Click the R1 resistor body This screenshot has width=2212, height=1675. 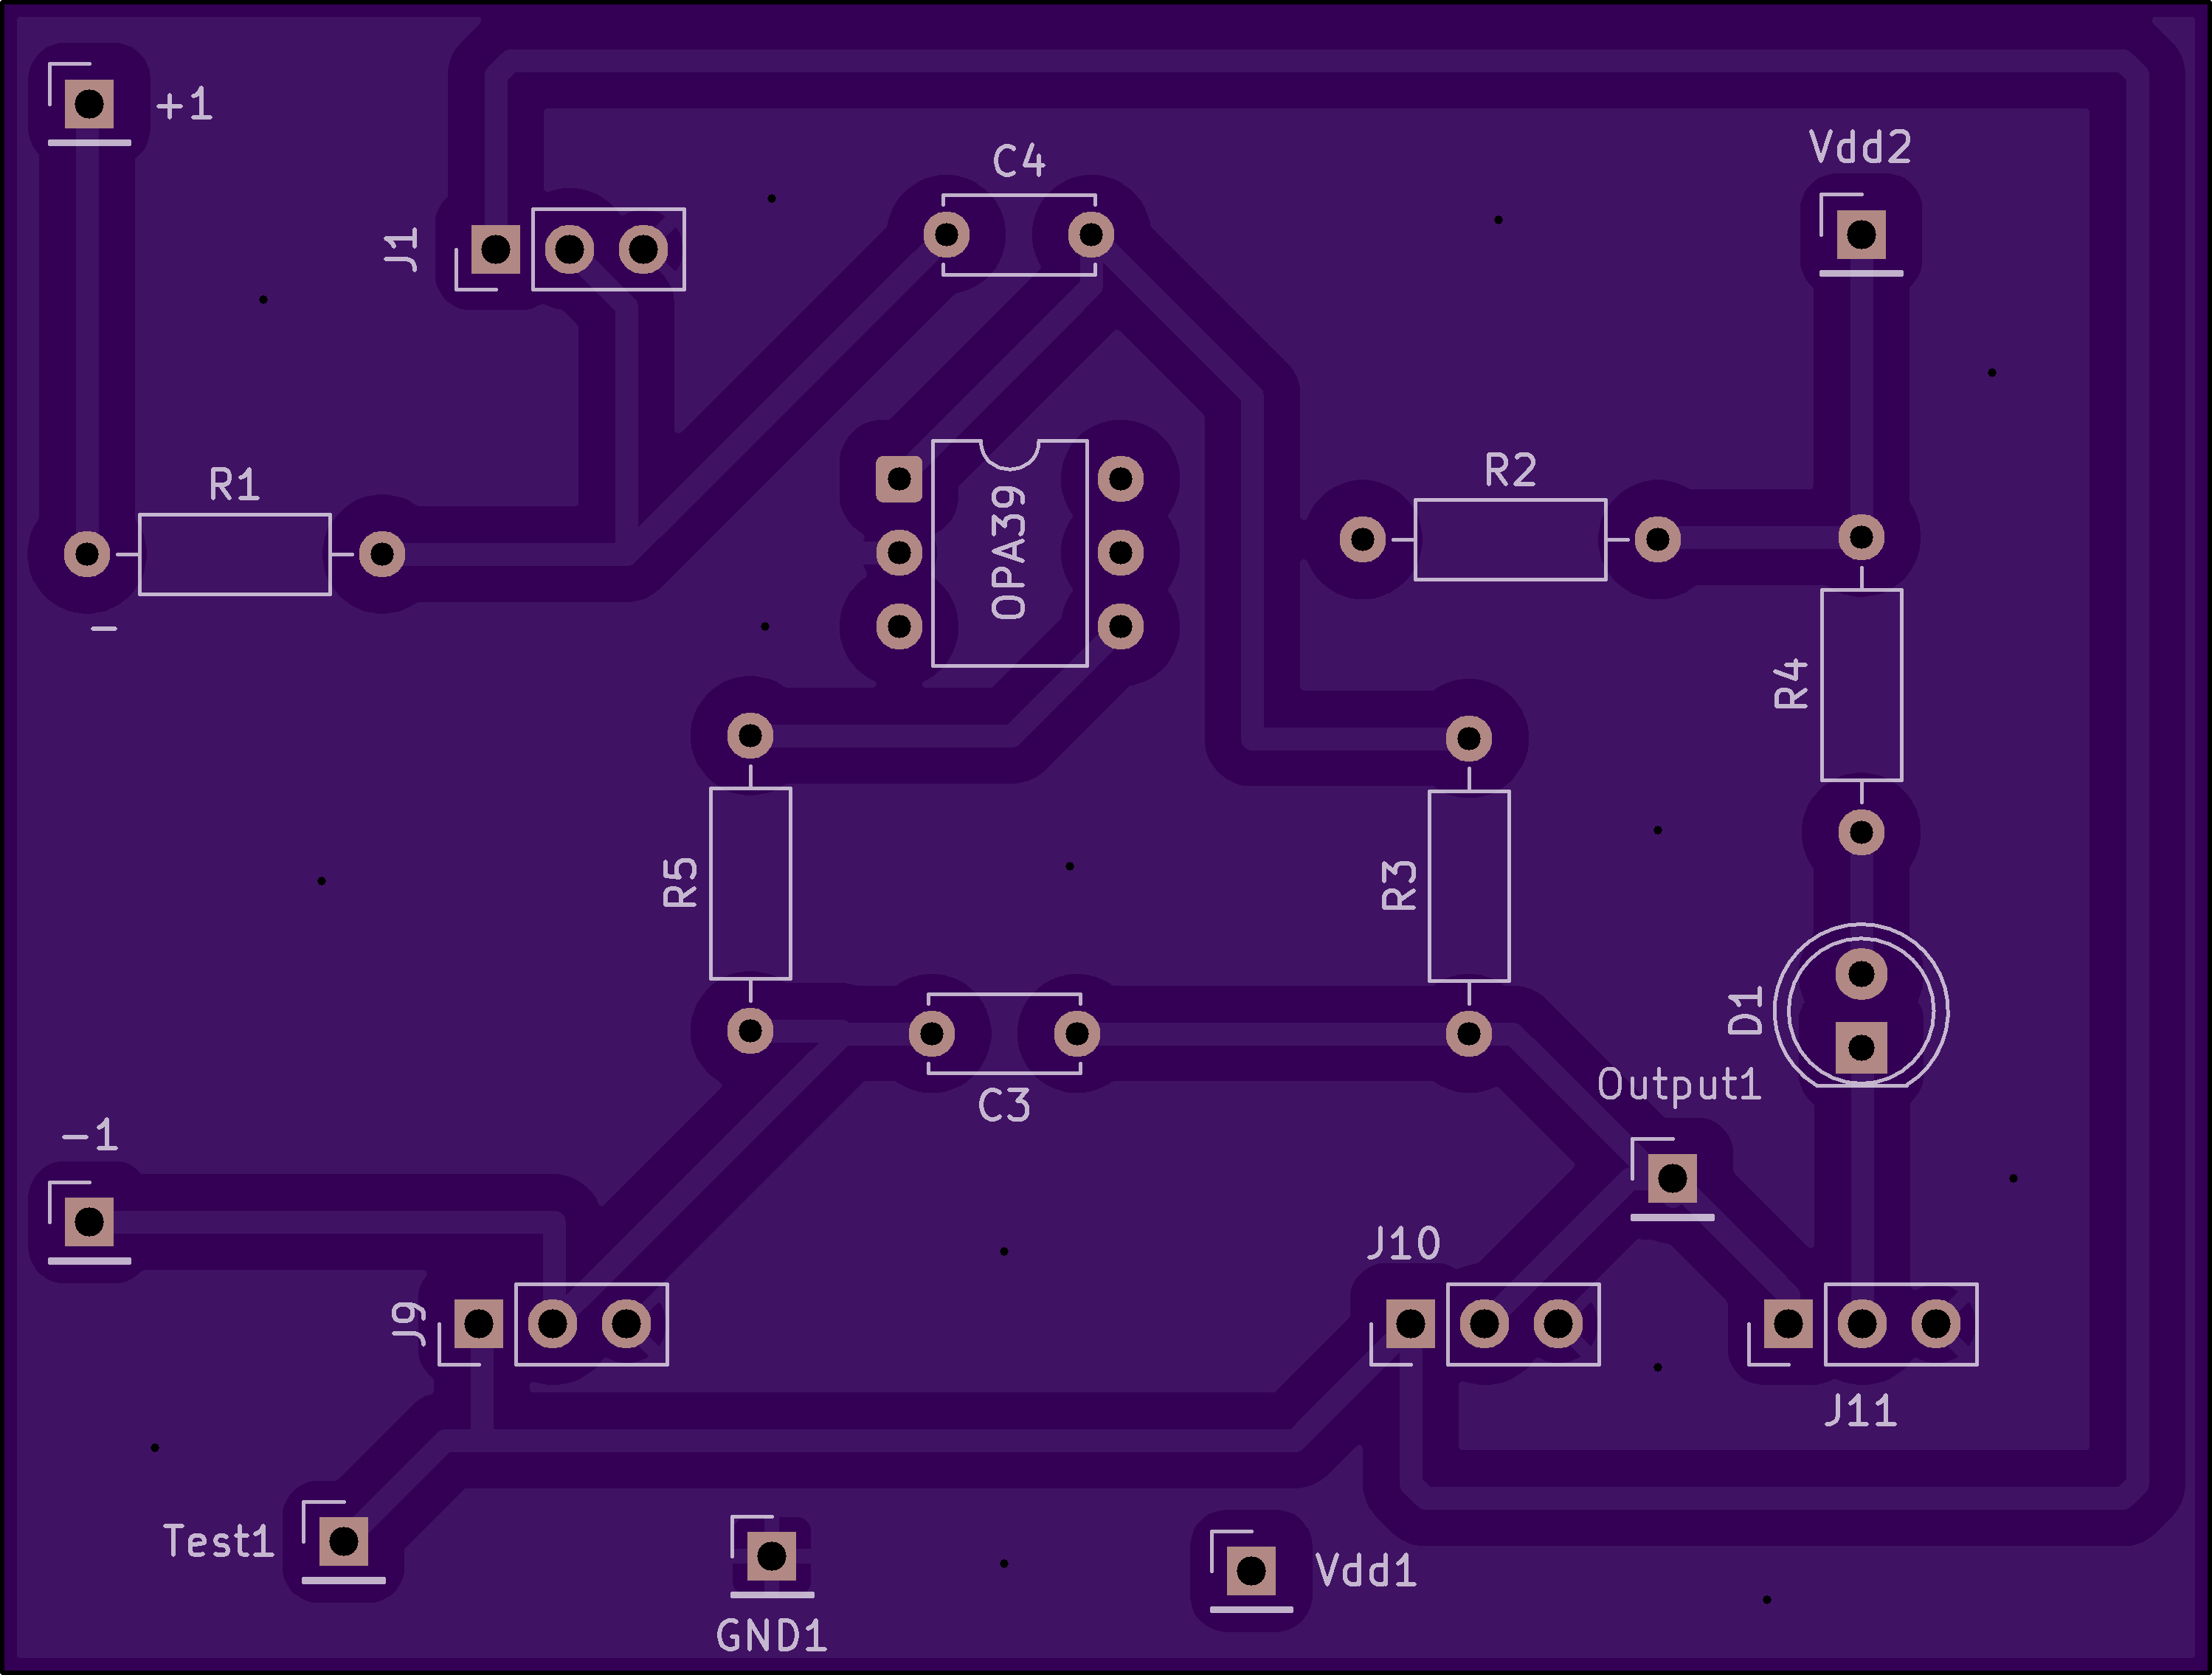[x=234, y=554]
